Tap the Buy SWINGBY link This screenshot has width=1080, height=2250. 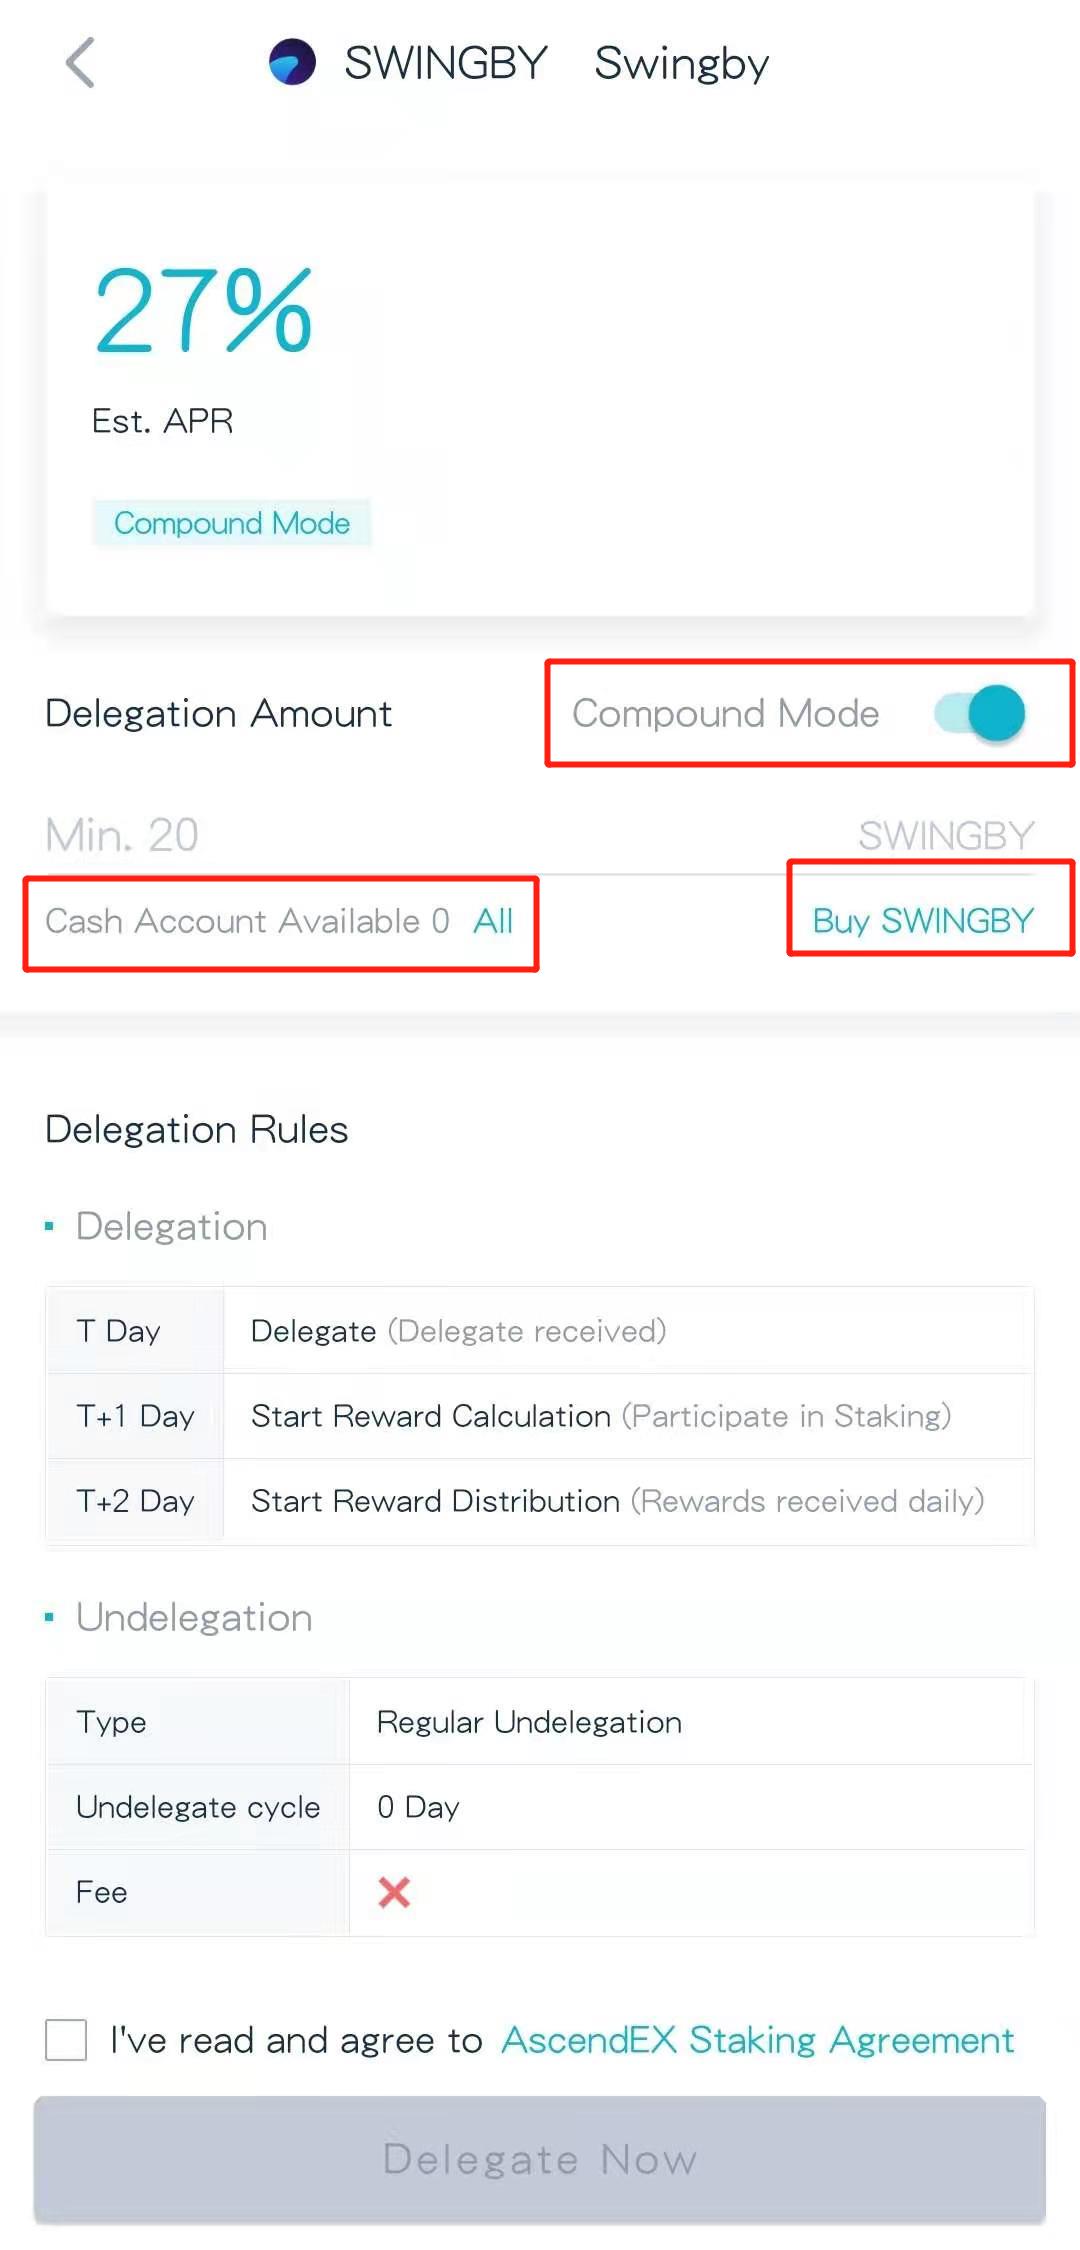coord(922,920)
